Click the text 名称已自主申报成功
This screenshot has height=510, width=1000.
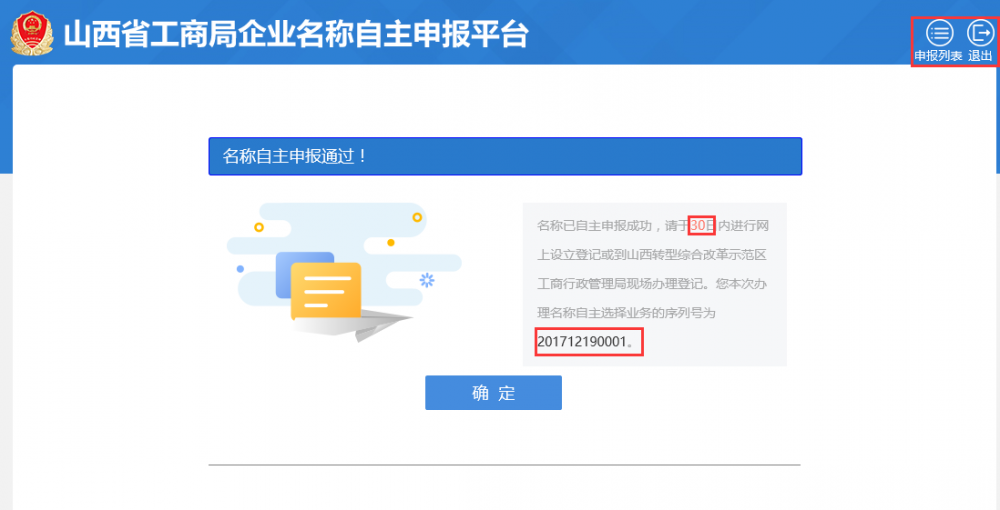click(x=594, y=225)
